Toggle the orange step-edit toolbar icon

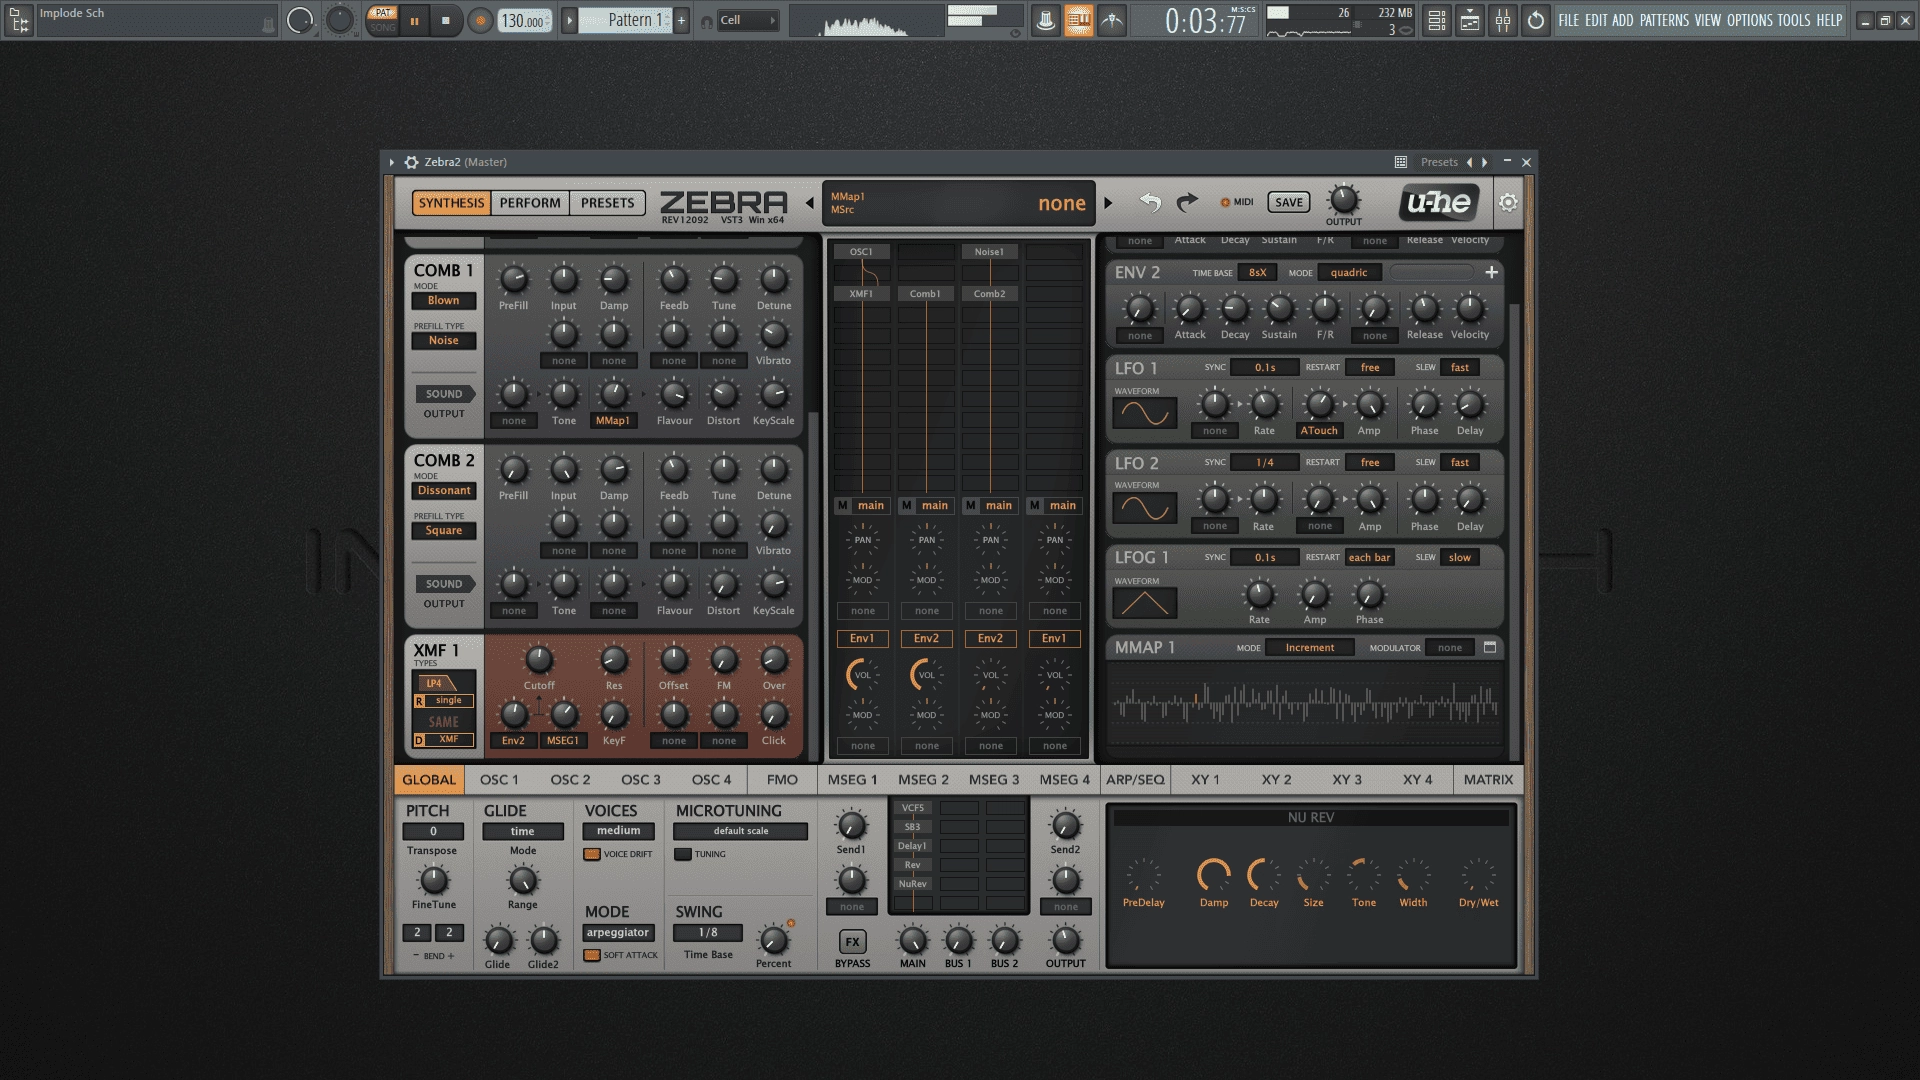click(x=1078, y=20)
